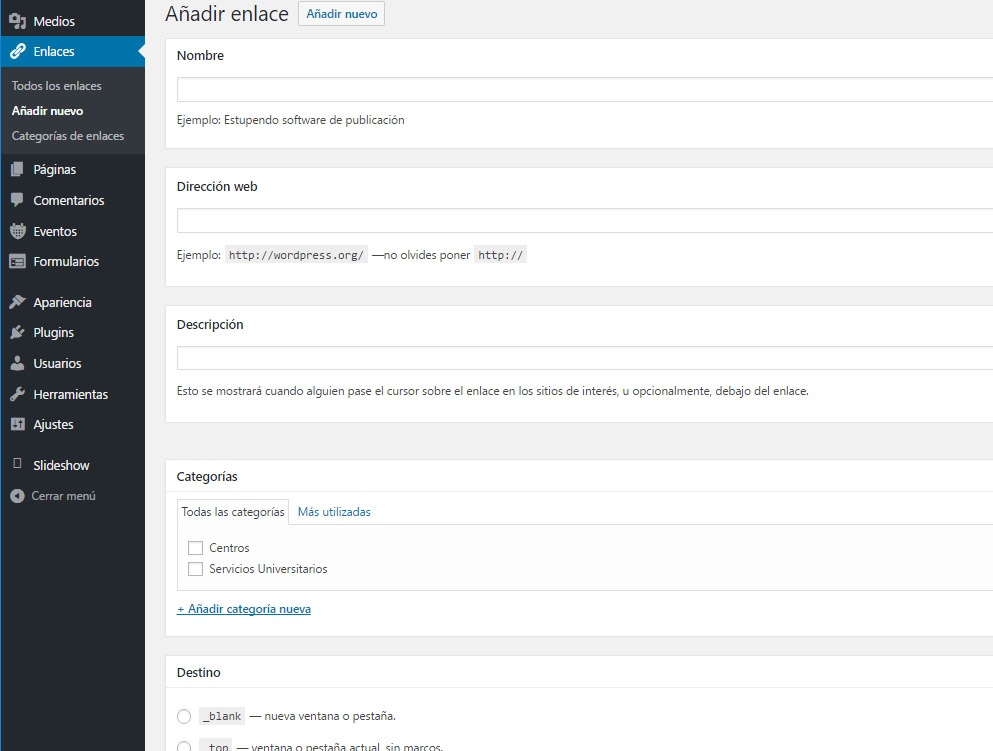993x751 pixels.
Task: Check the Centros category checkbox
Action: [196, 548]
